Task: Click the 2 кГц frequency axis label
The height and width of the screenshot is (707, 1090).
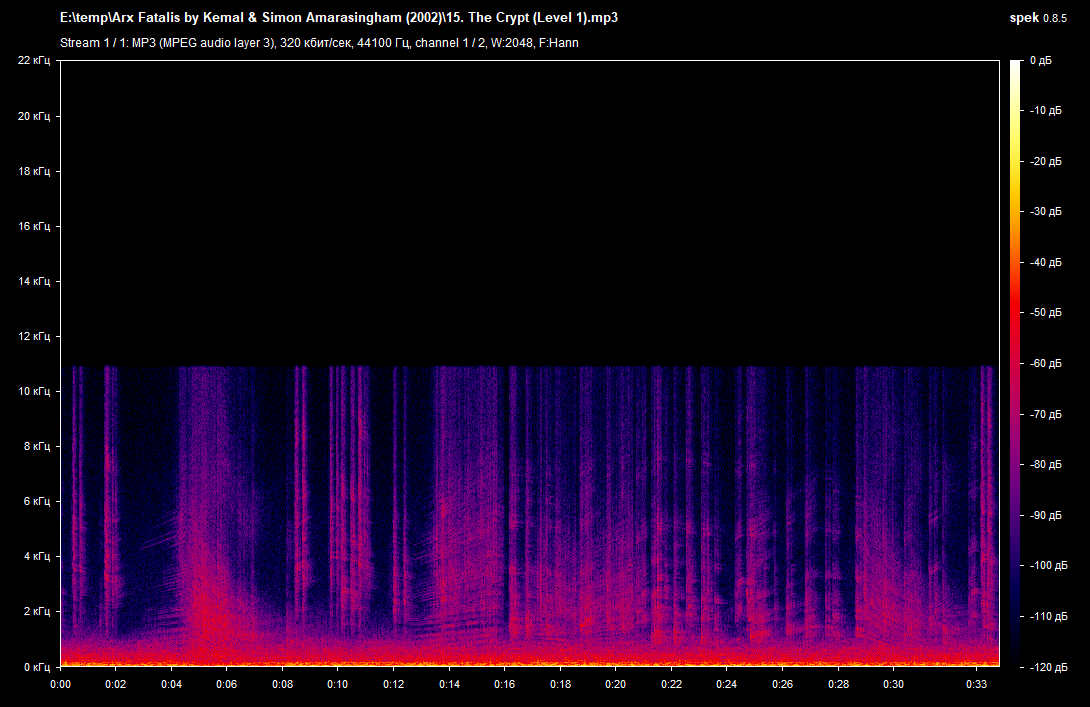Action: [x=37, y=612]
